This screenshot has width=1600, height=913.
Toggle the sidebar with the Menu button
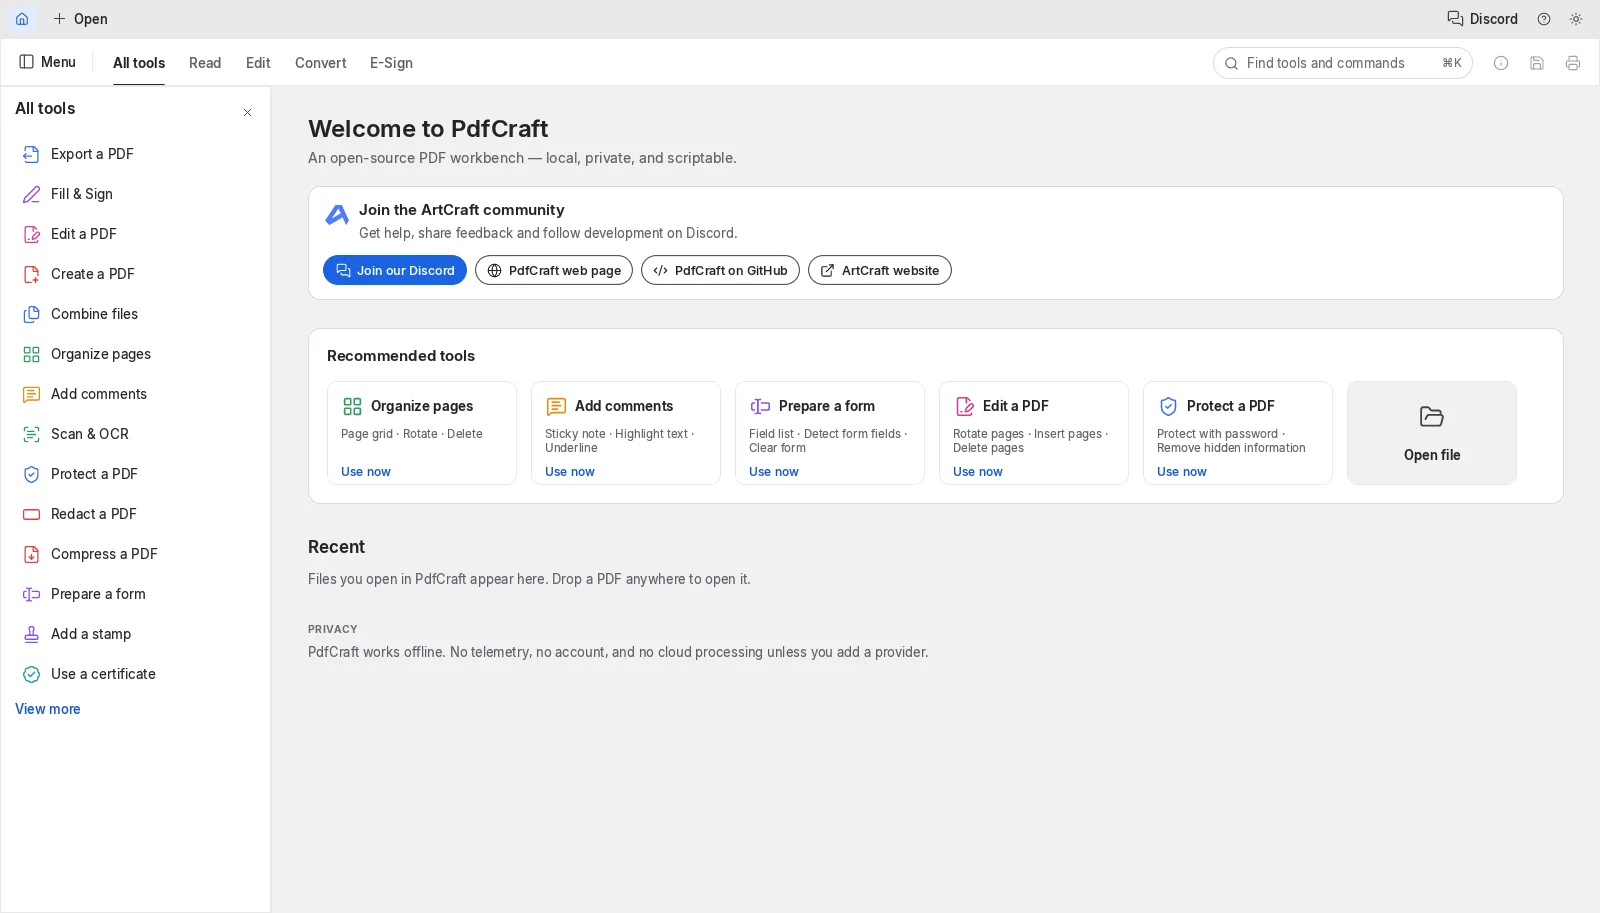(47, 62)
